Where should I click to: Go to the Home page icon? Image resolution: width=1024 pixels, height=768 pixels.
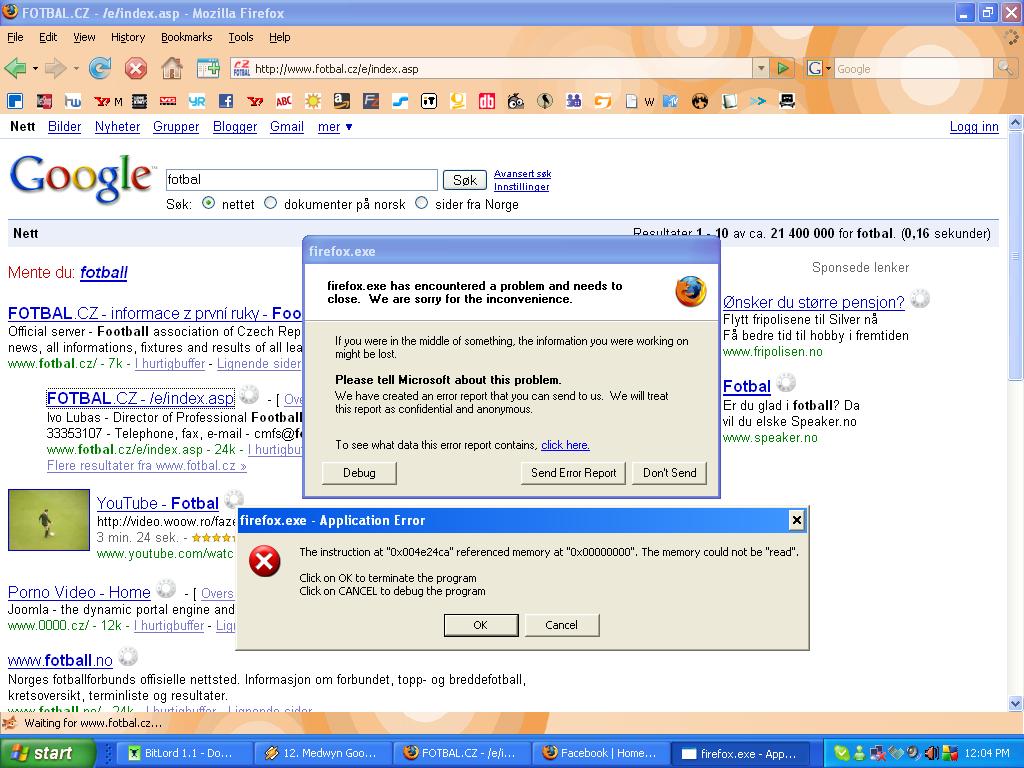(172, 68)
